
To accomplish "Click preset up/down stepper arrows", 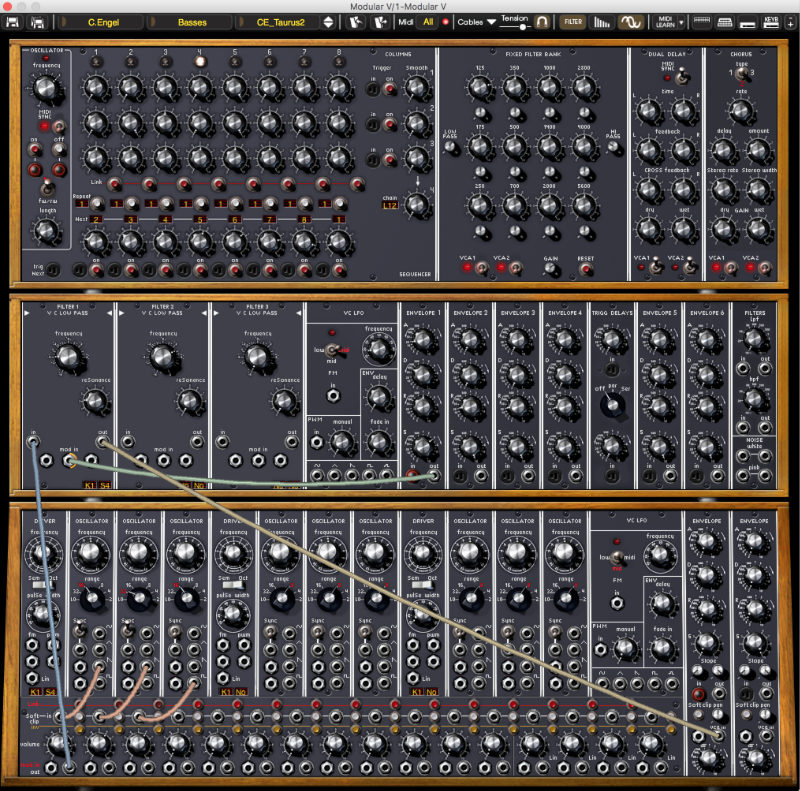I will pyautogui.click(x=329, y=22).
